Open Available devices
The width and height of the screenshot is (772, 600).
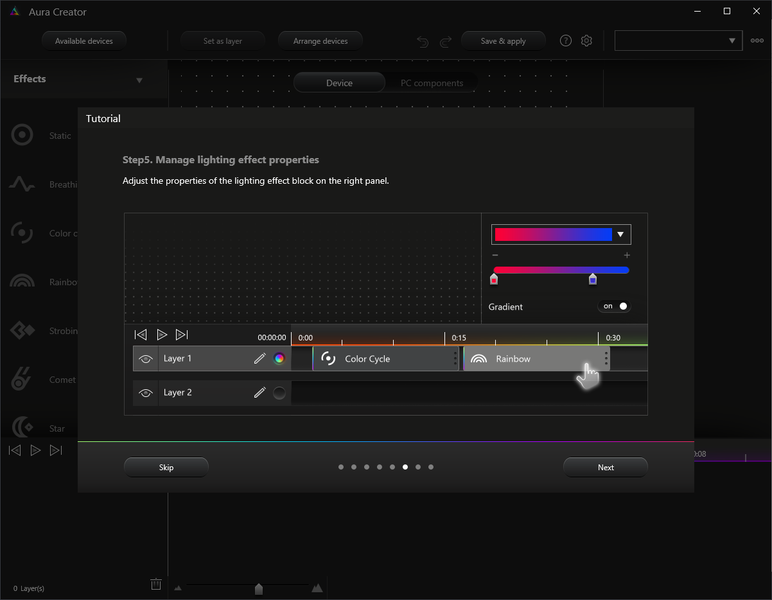click(x=84, y=41)
